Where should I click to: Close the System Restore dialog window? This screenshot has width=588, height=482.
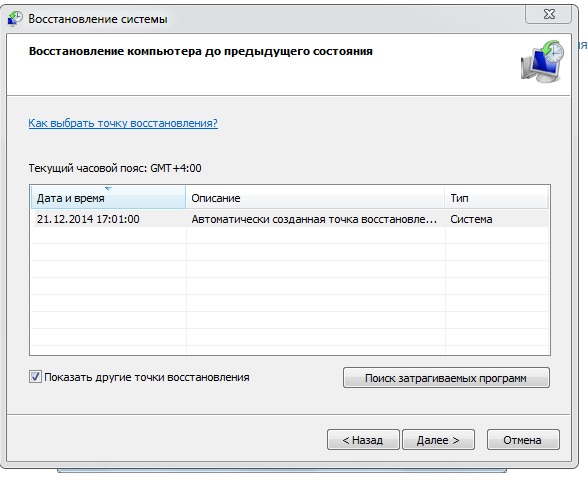[549, 14]
